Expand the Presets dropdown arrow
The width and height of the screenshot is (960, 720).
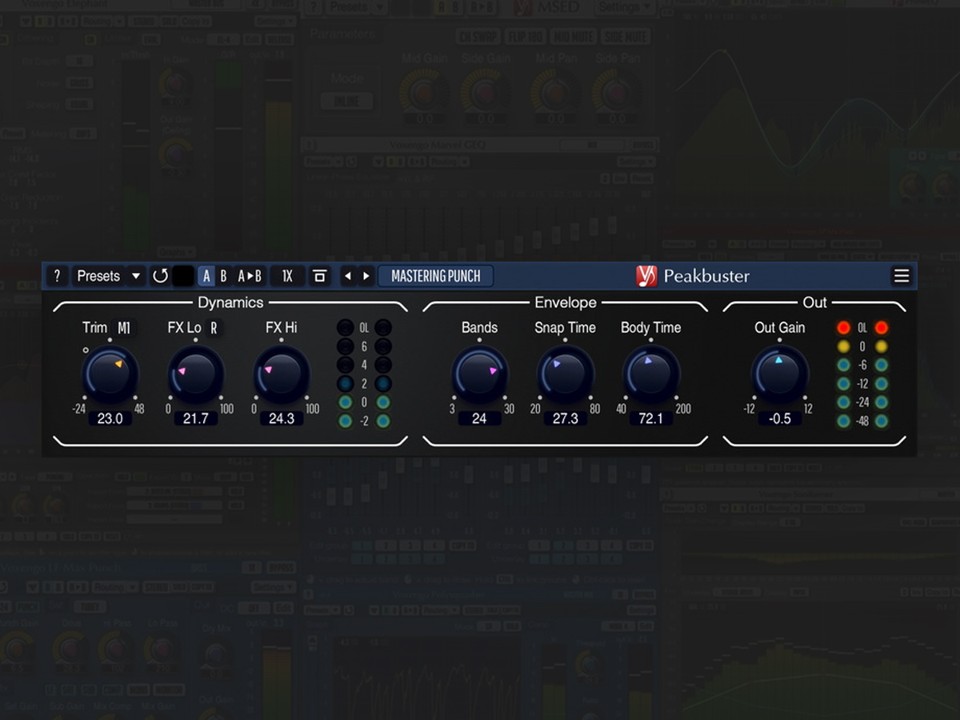click(136, 276)
